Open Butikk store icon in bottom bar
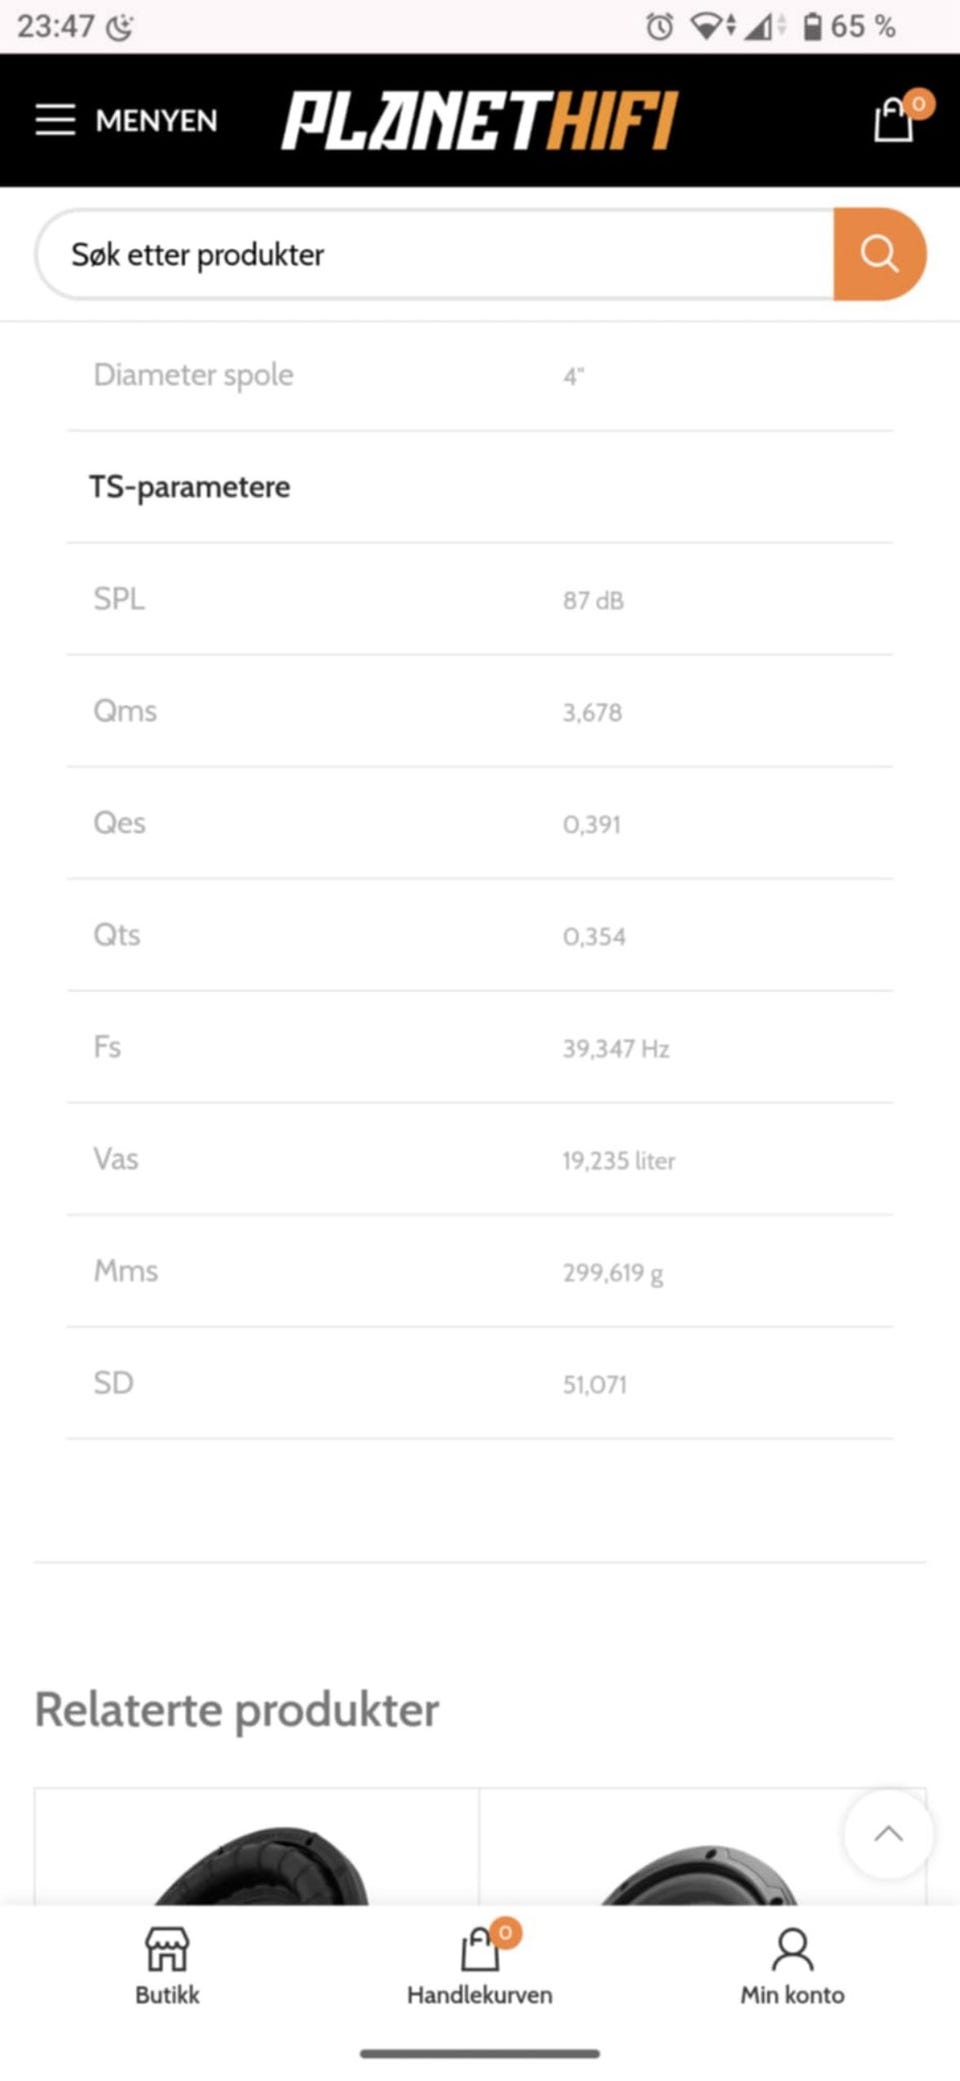 tap(167, 1948)
